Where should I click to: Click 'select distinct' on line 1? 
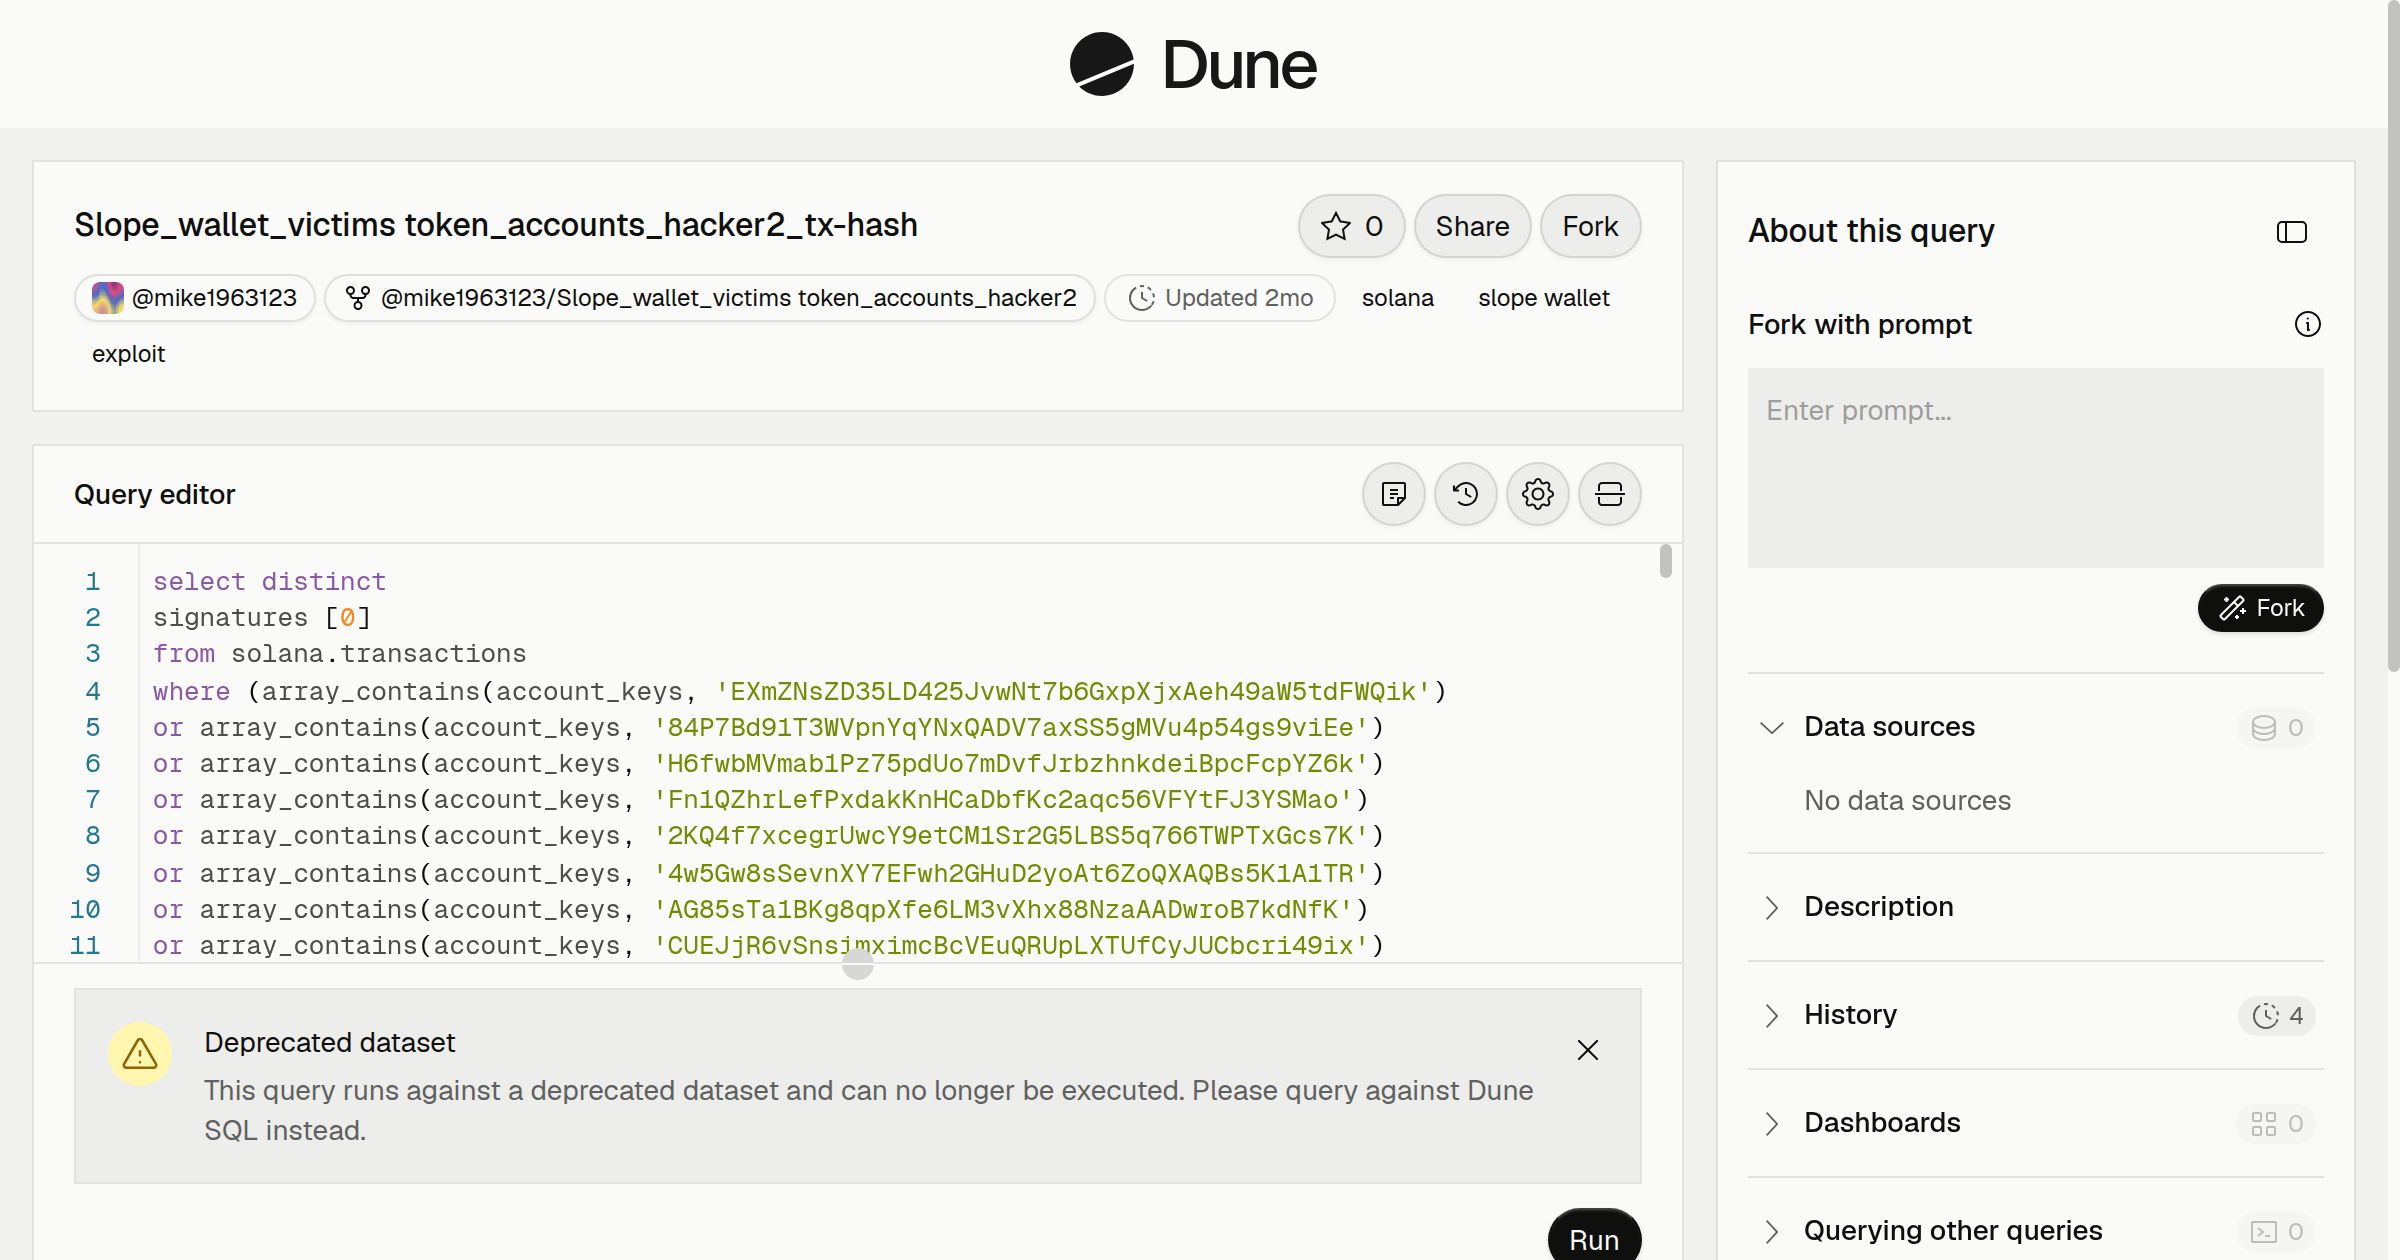(x=269, y=582)
